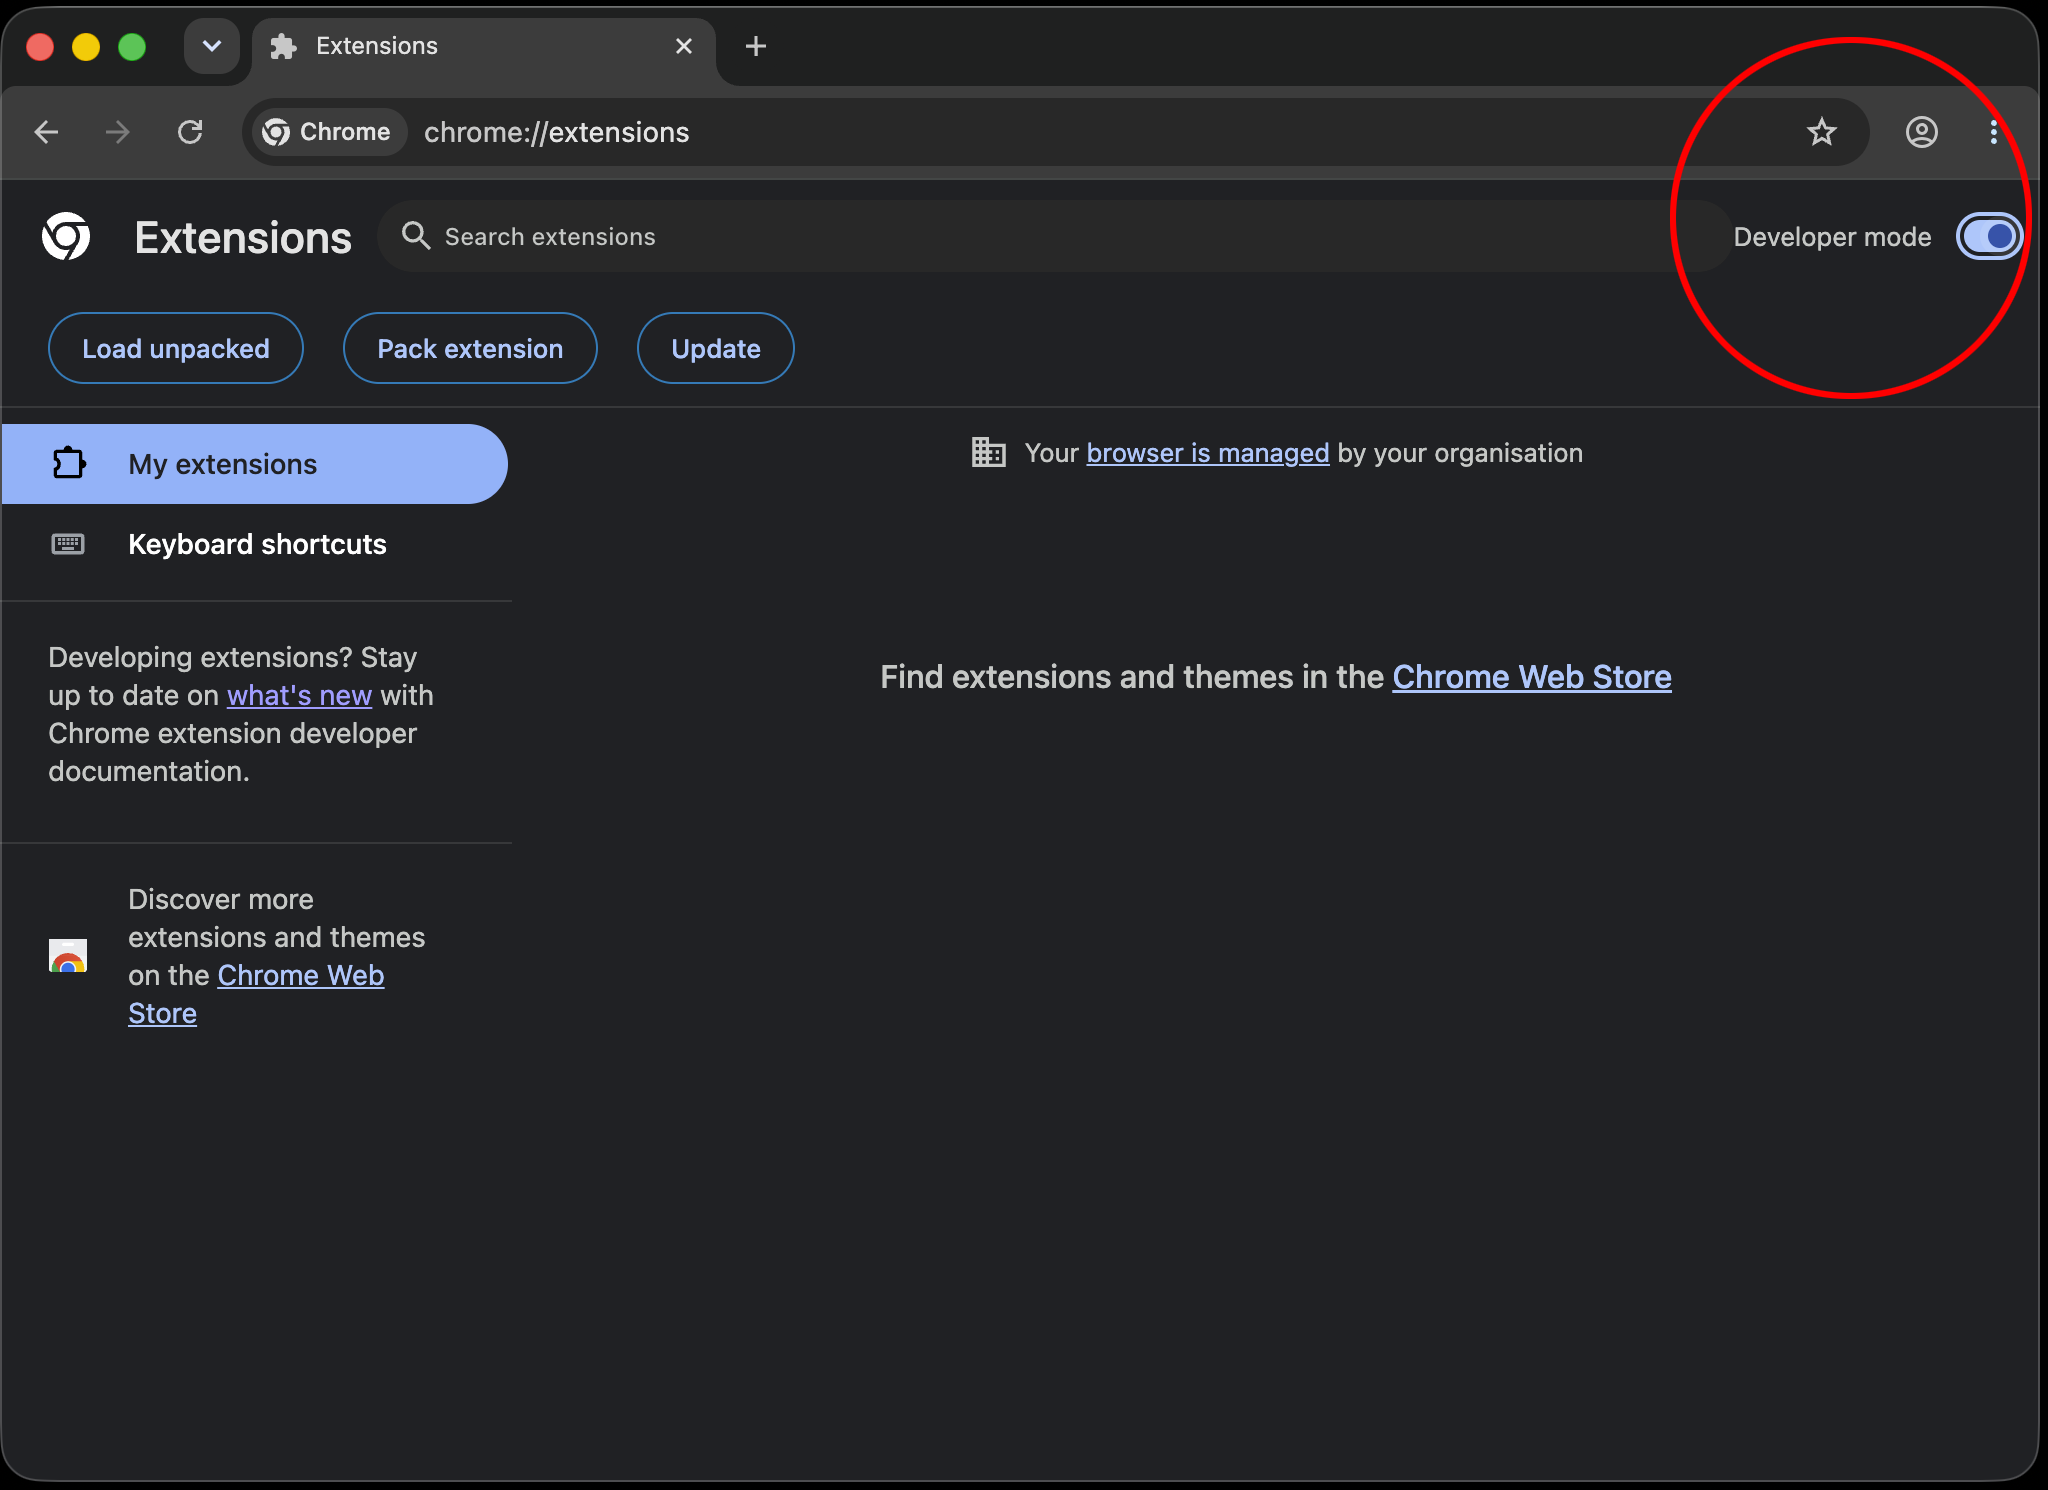Reload the extensions page

[x=190, y=132]
